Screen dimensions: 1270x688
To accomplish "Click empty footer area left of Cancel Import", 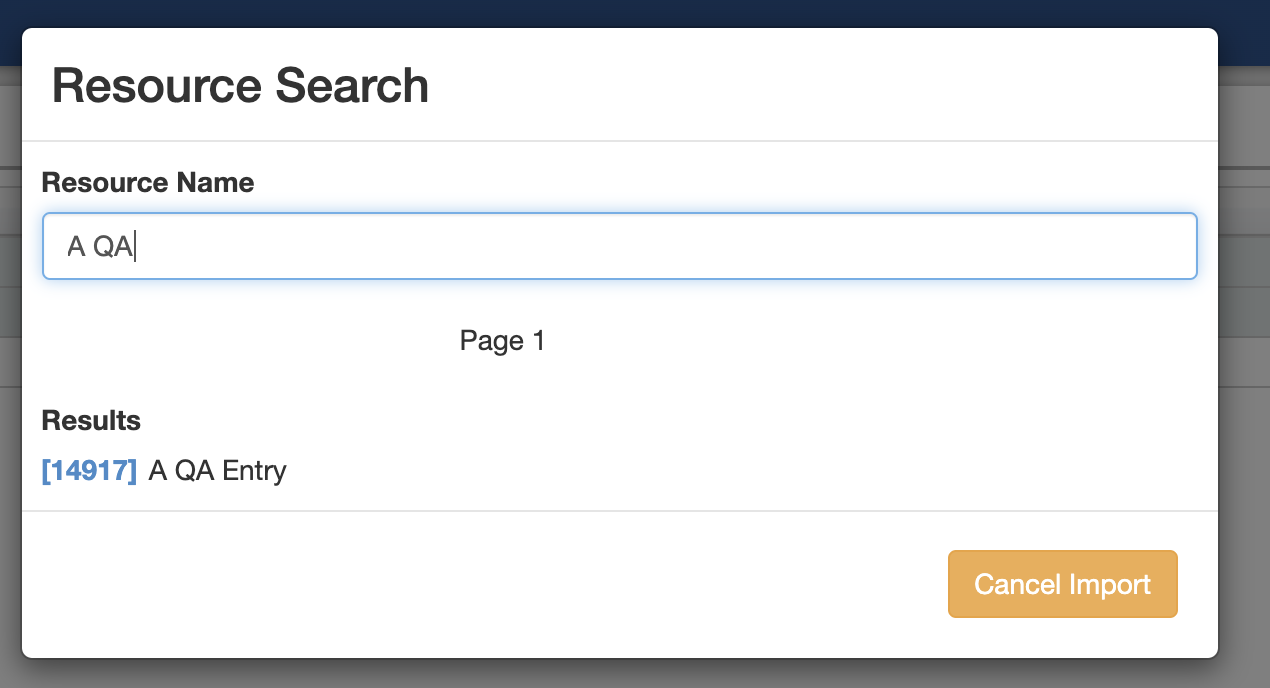I will coord(480,584).
